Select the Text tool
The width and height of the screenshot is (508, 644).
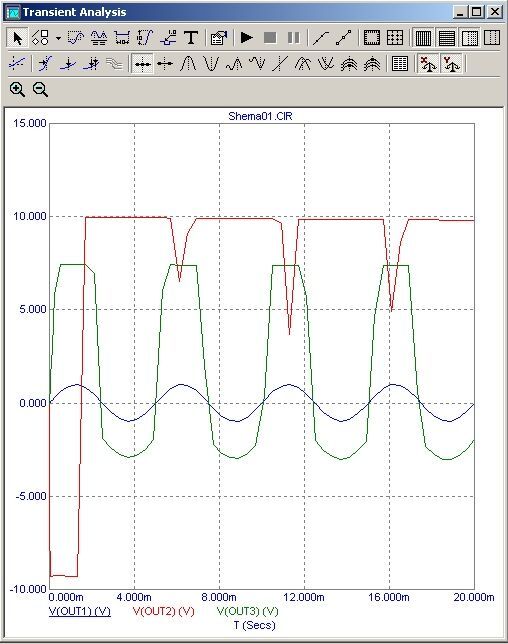click(x=191, y=38)
